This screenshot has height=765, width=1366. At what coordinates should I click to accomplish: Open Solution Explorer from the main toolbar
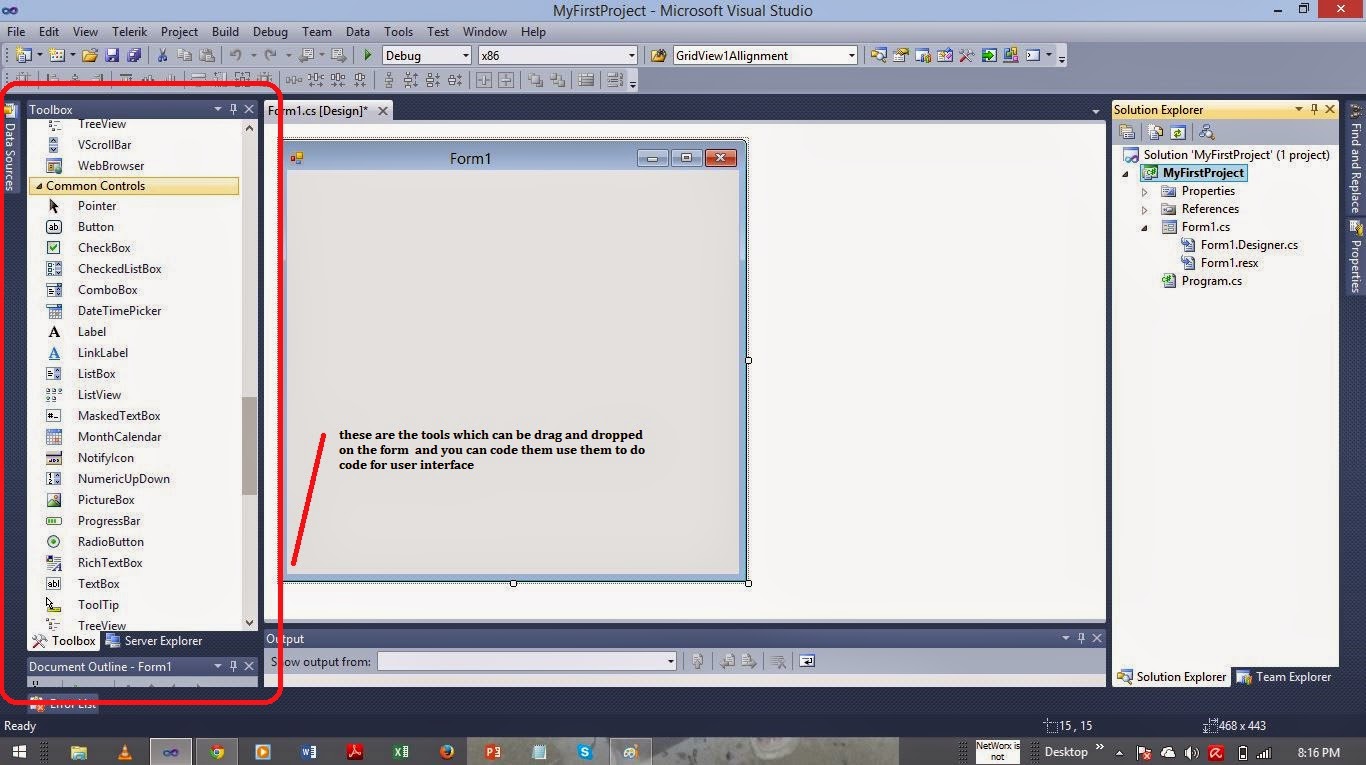[878, 56]
